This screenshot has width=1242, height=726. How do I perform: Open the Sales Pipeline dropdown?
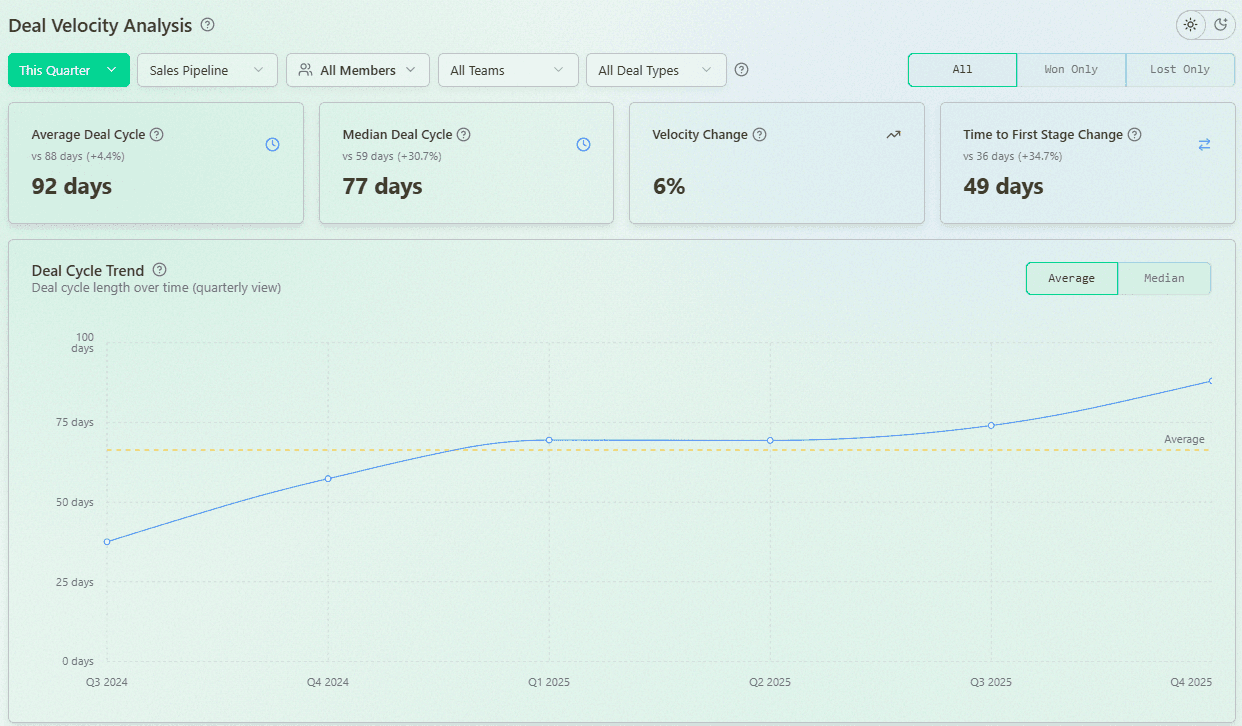click(x=207, y=70)
